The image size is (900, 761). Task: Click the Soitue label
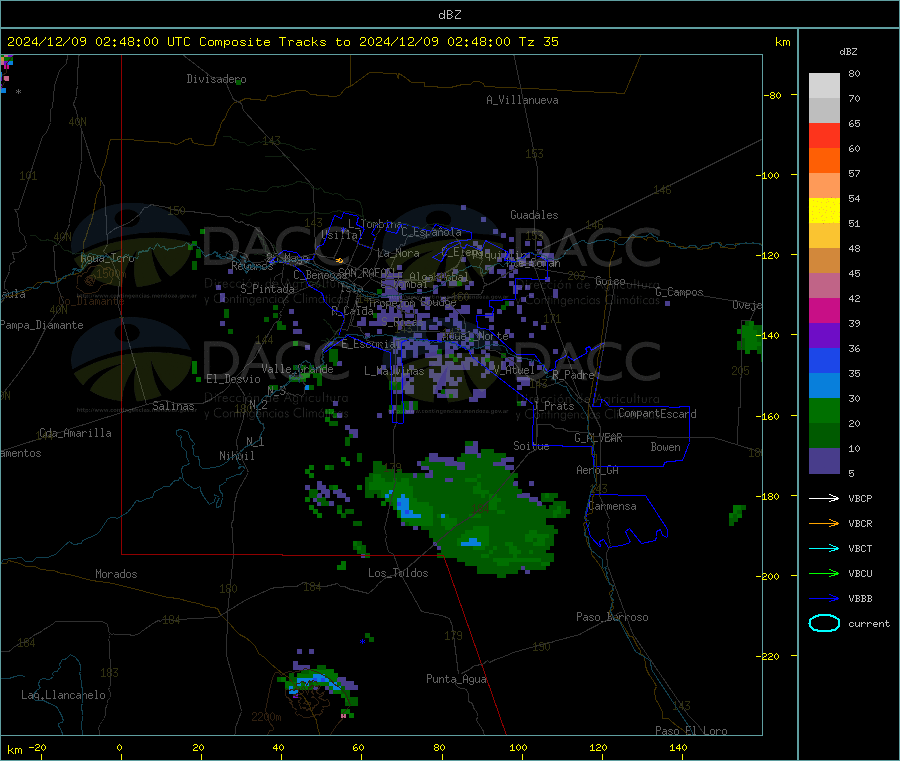point(531,446)
